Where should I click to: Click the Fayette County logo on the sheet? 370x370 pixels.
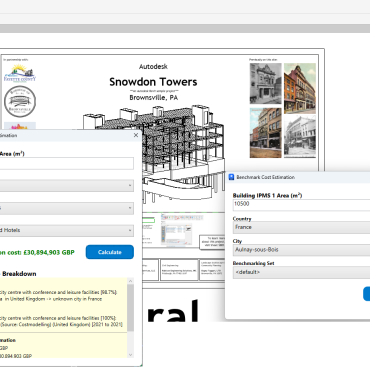point(20,73)
